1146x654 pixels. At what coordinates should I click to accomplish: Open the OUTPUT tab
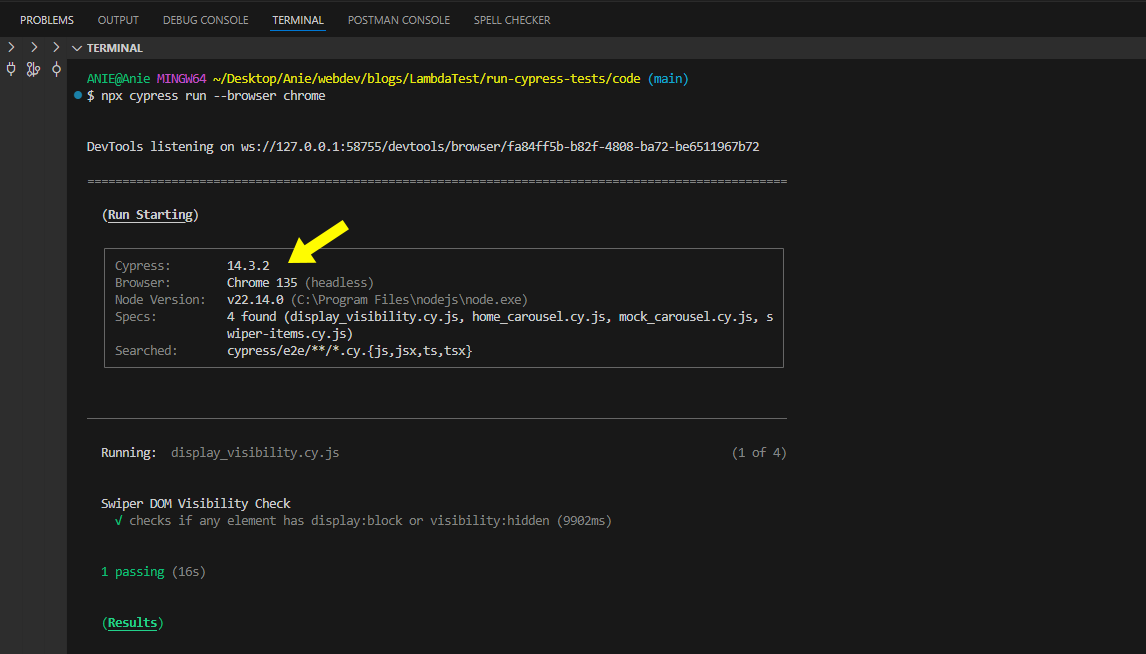(118, 19)
